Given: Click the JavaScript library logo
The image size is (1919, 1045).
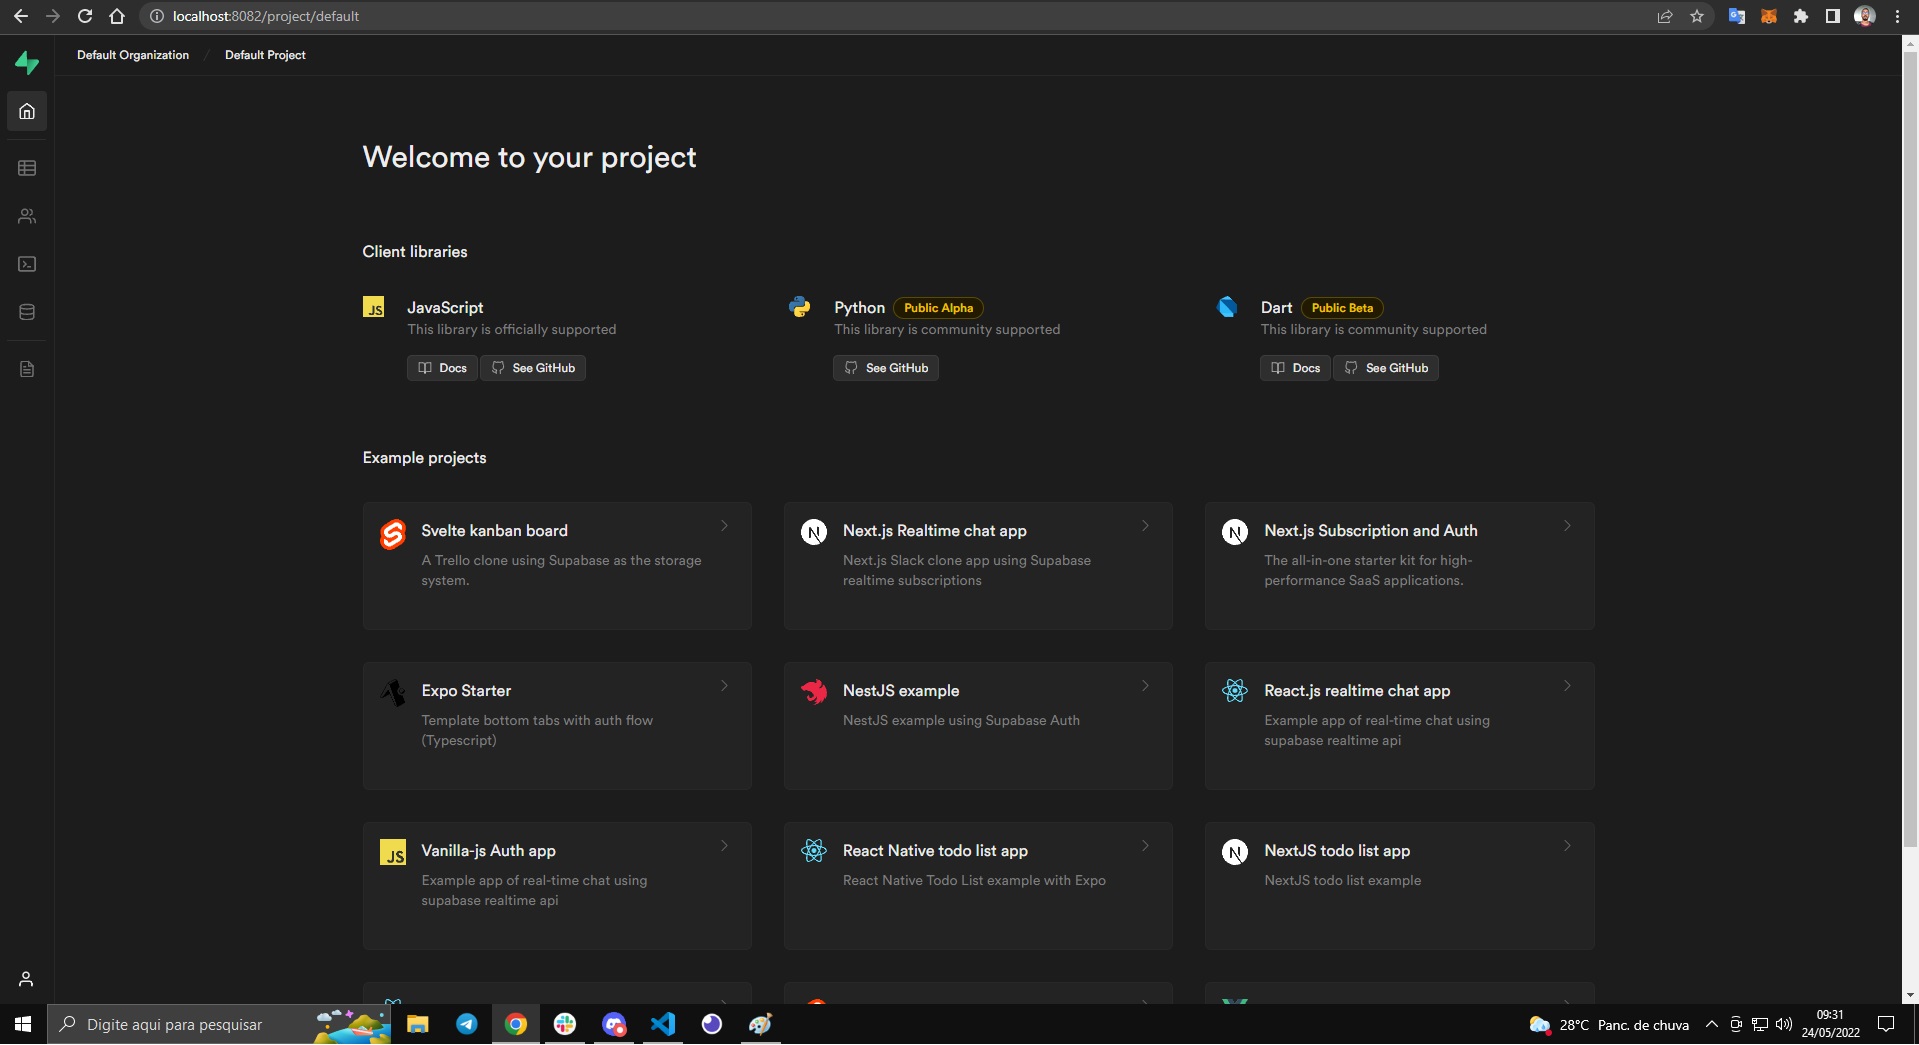Looking at the screenshot, I should (373, 307).
